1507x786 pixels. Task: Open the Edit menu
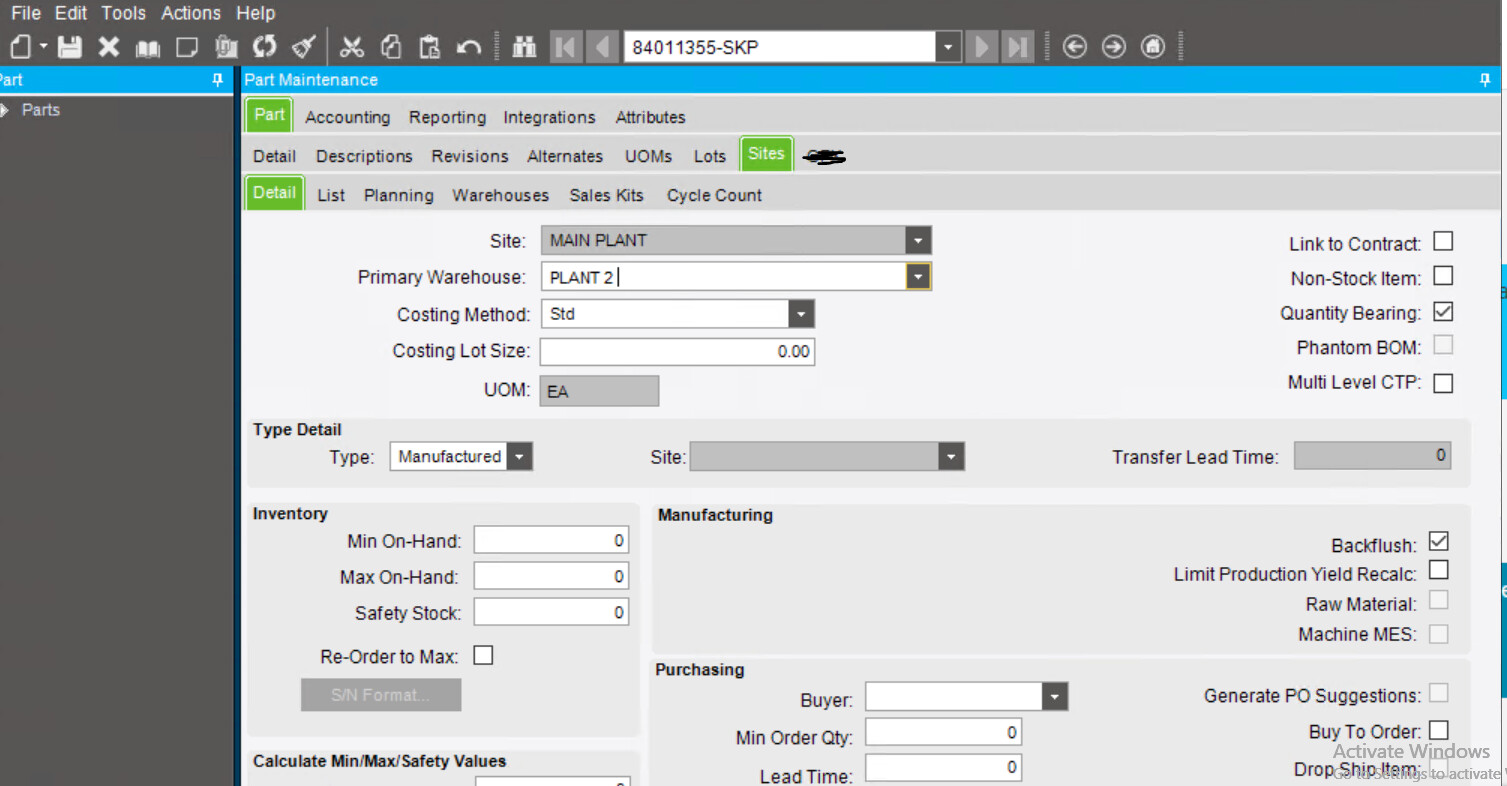[x=71, y=13]
